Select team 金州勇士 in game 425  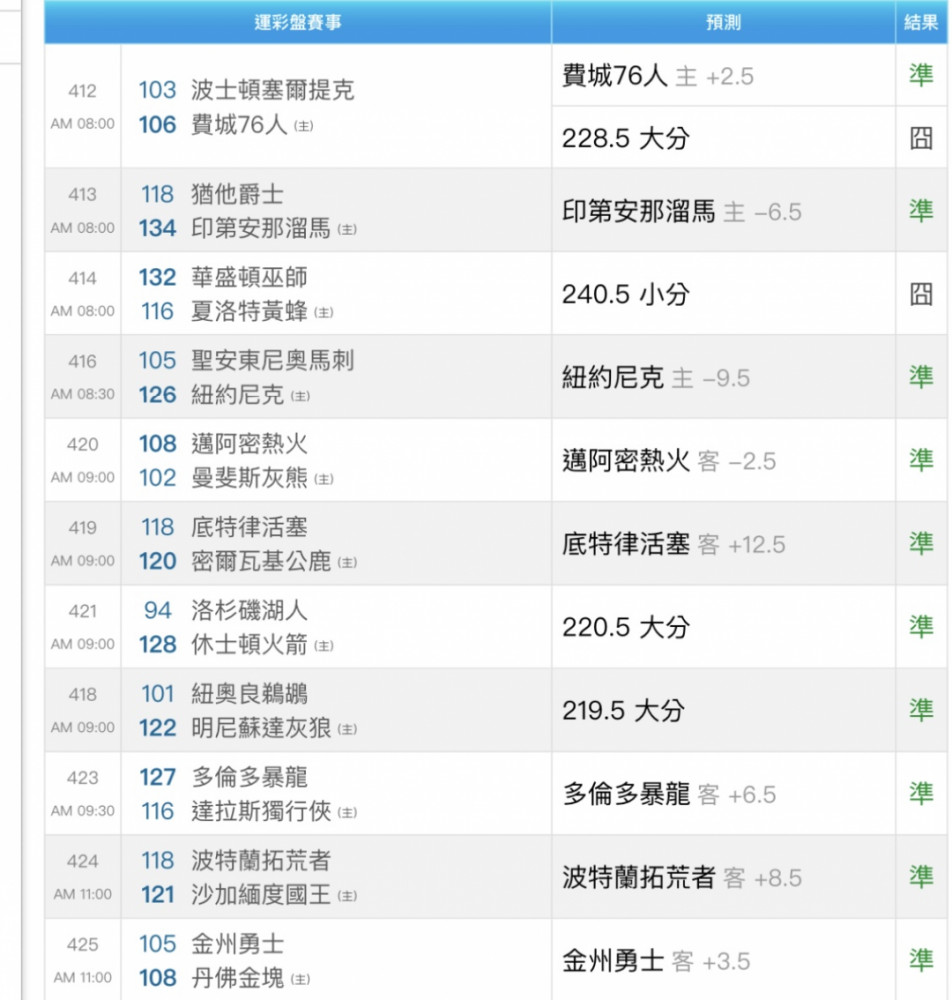(x=237, y=944)
